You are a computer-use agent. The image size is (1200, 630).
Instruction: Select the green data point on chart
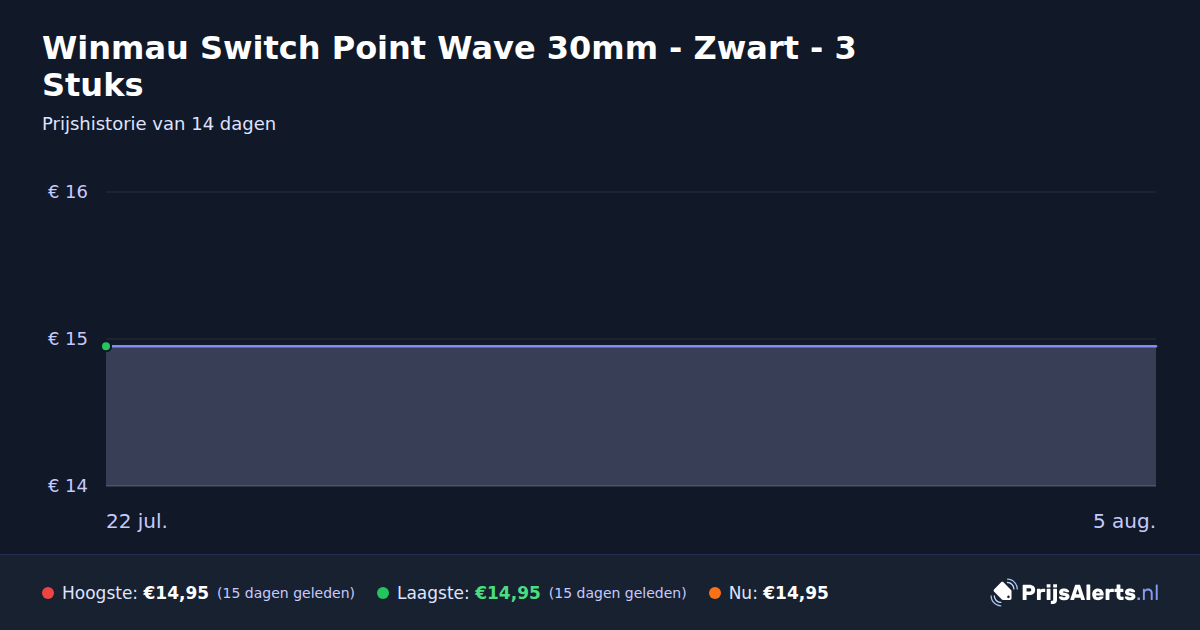point(106,346)
